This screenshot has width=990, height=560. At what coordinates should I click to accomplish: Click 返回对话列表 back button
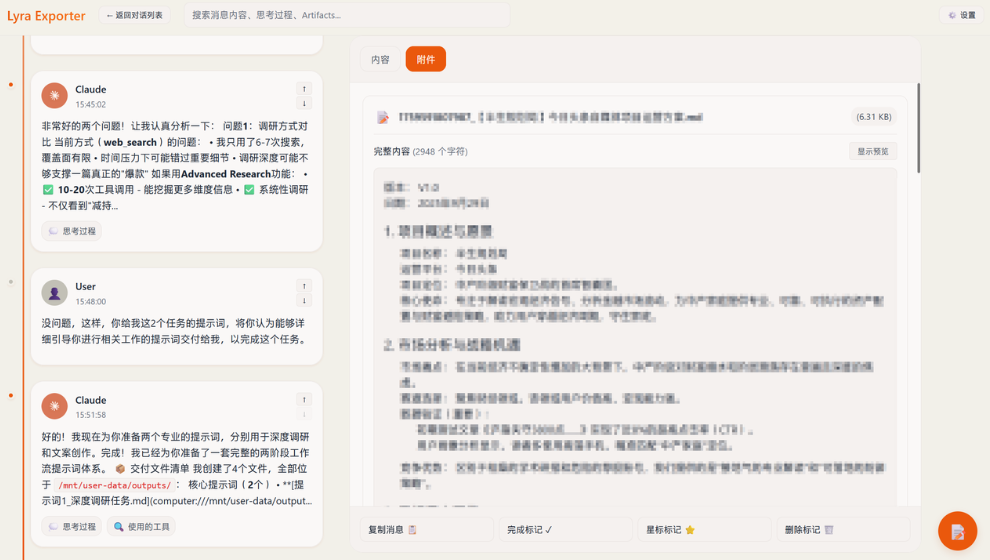click(134, 15)
